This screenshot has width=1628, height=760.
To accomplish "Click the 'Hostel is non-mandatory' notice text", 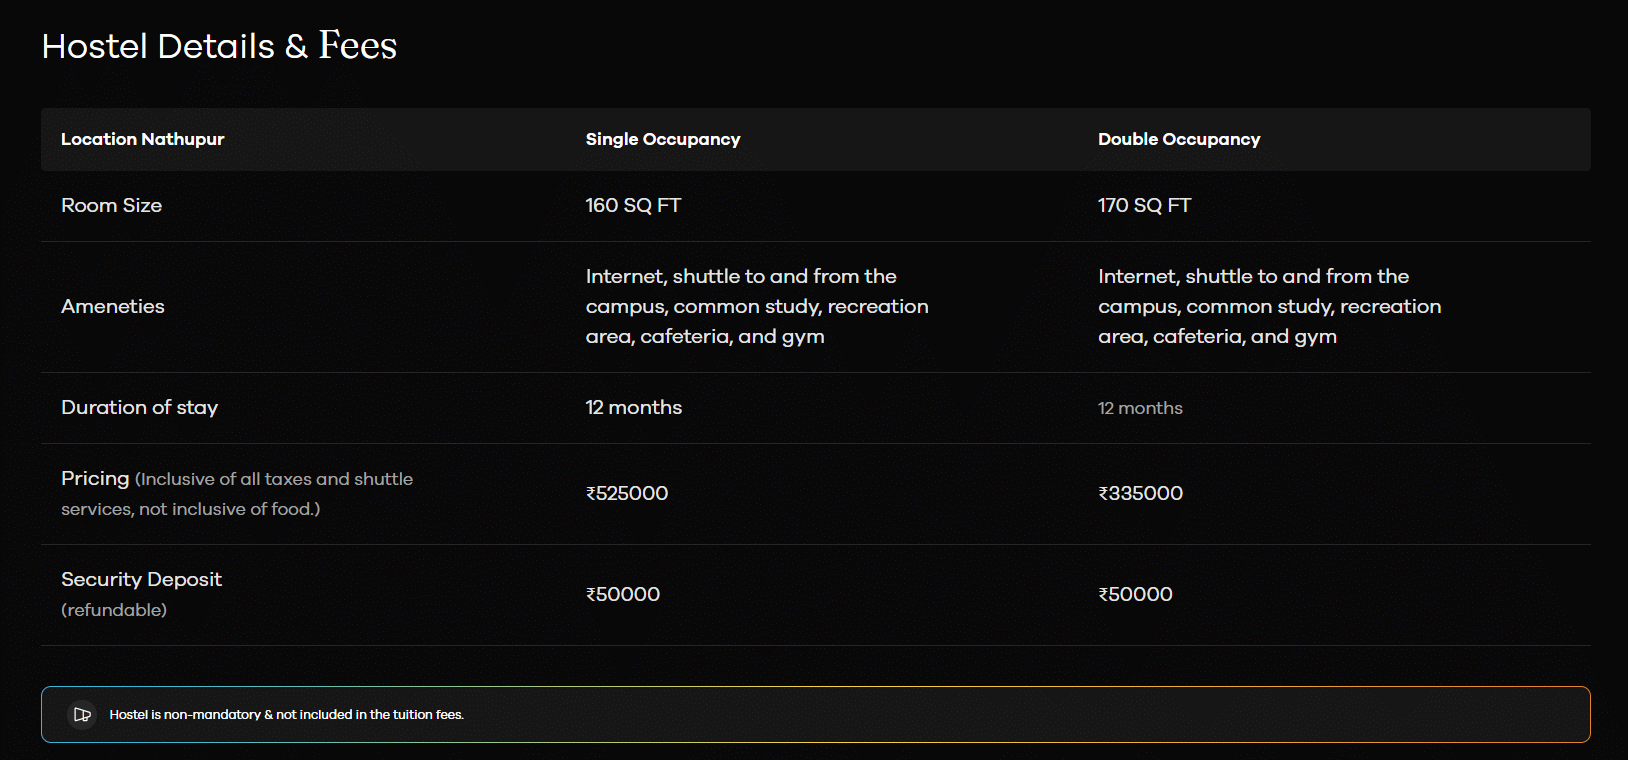I will pos(286,715).
